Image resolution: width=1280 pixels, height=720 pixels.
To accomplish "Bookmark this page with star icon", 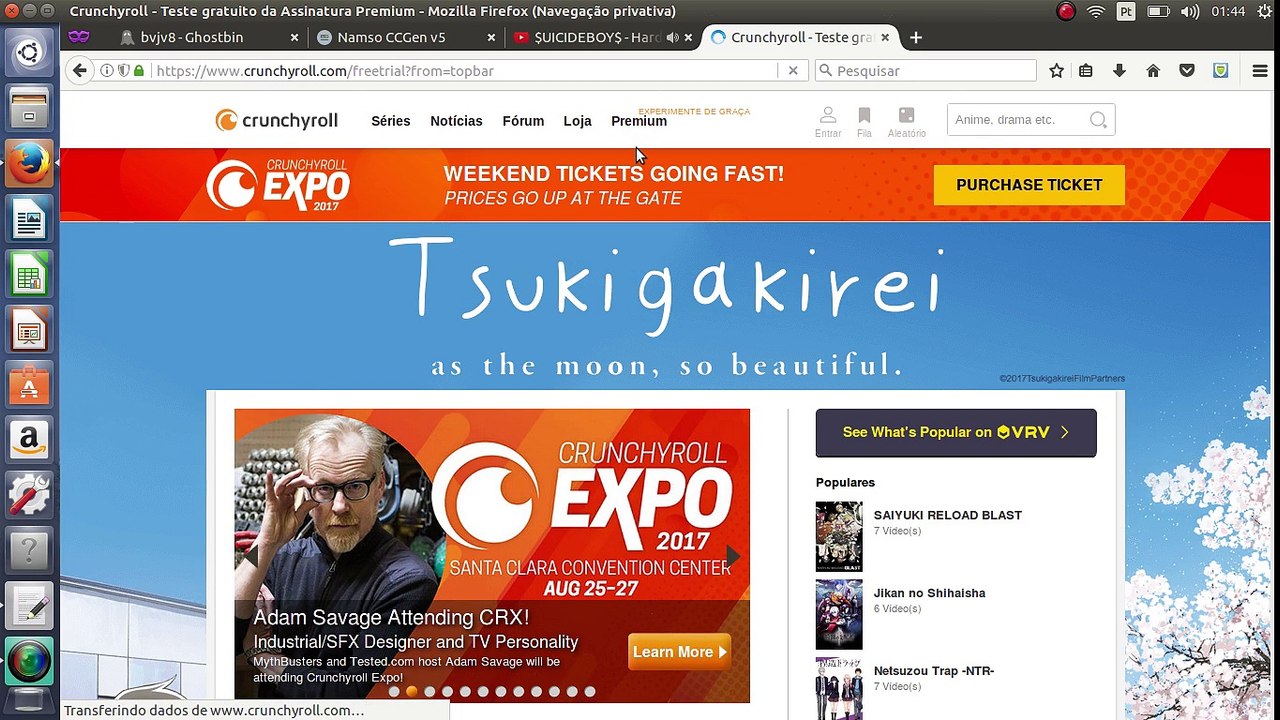I will coord(1056,70).
